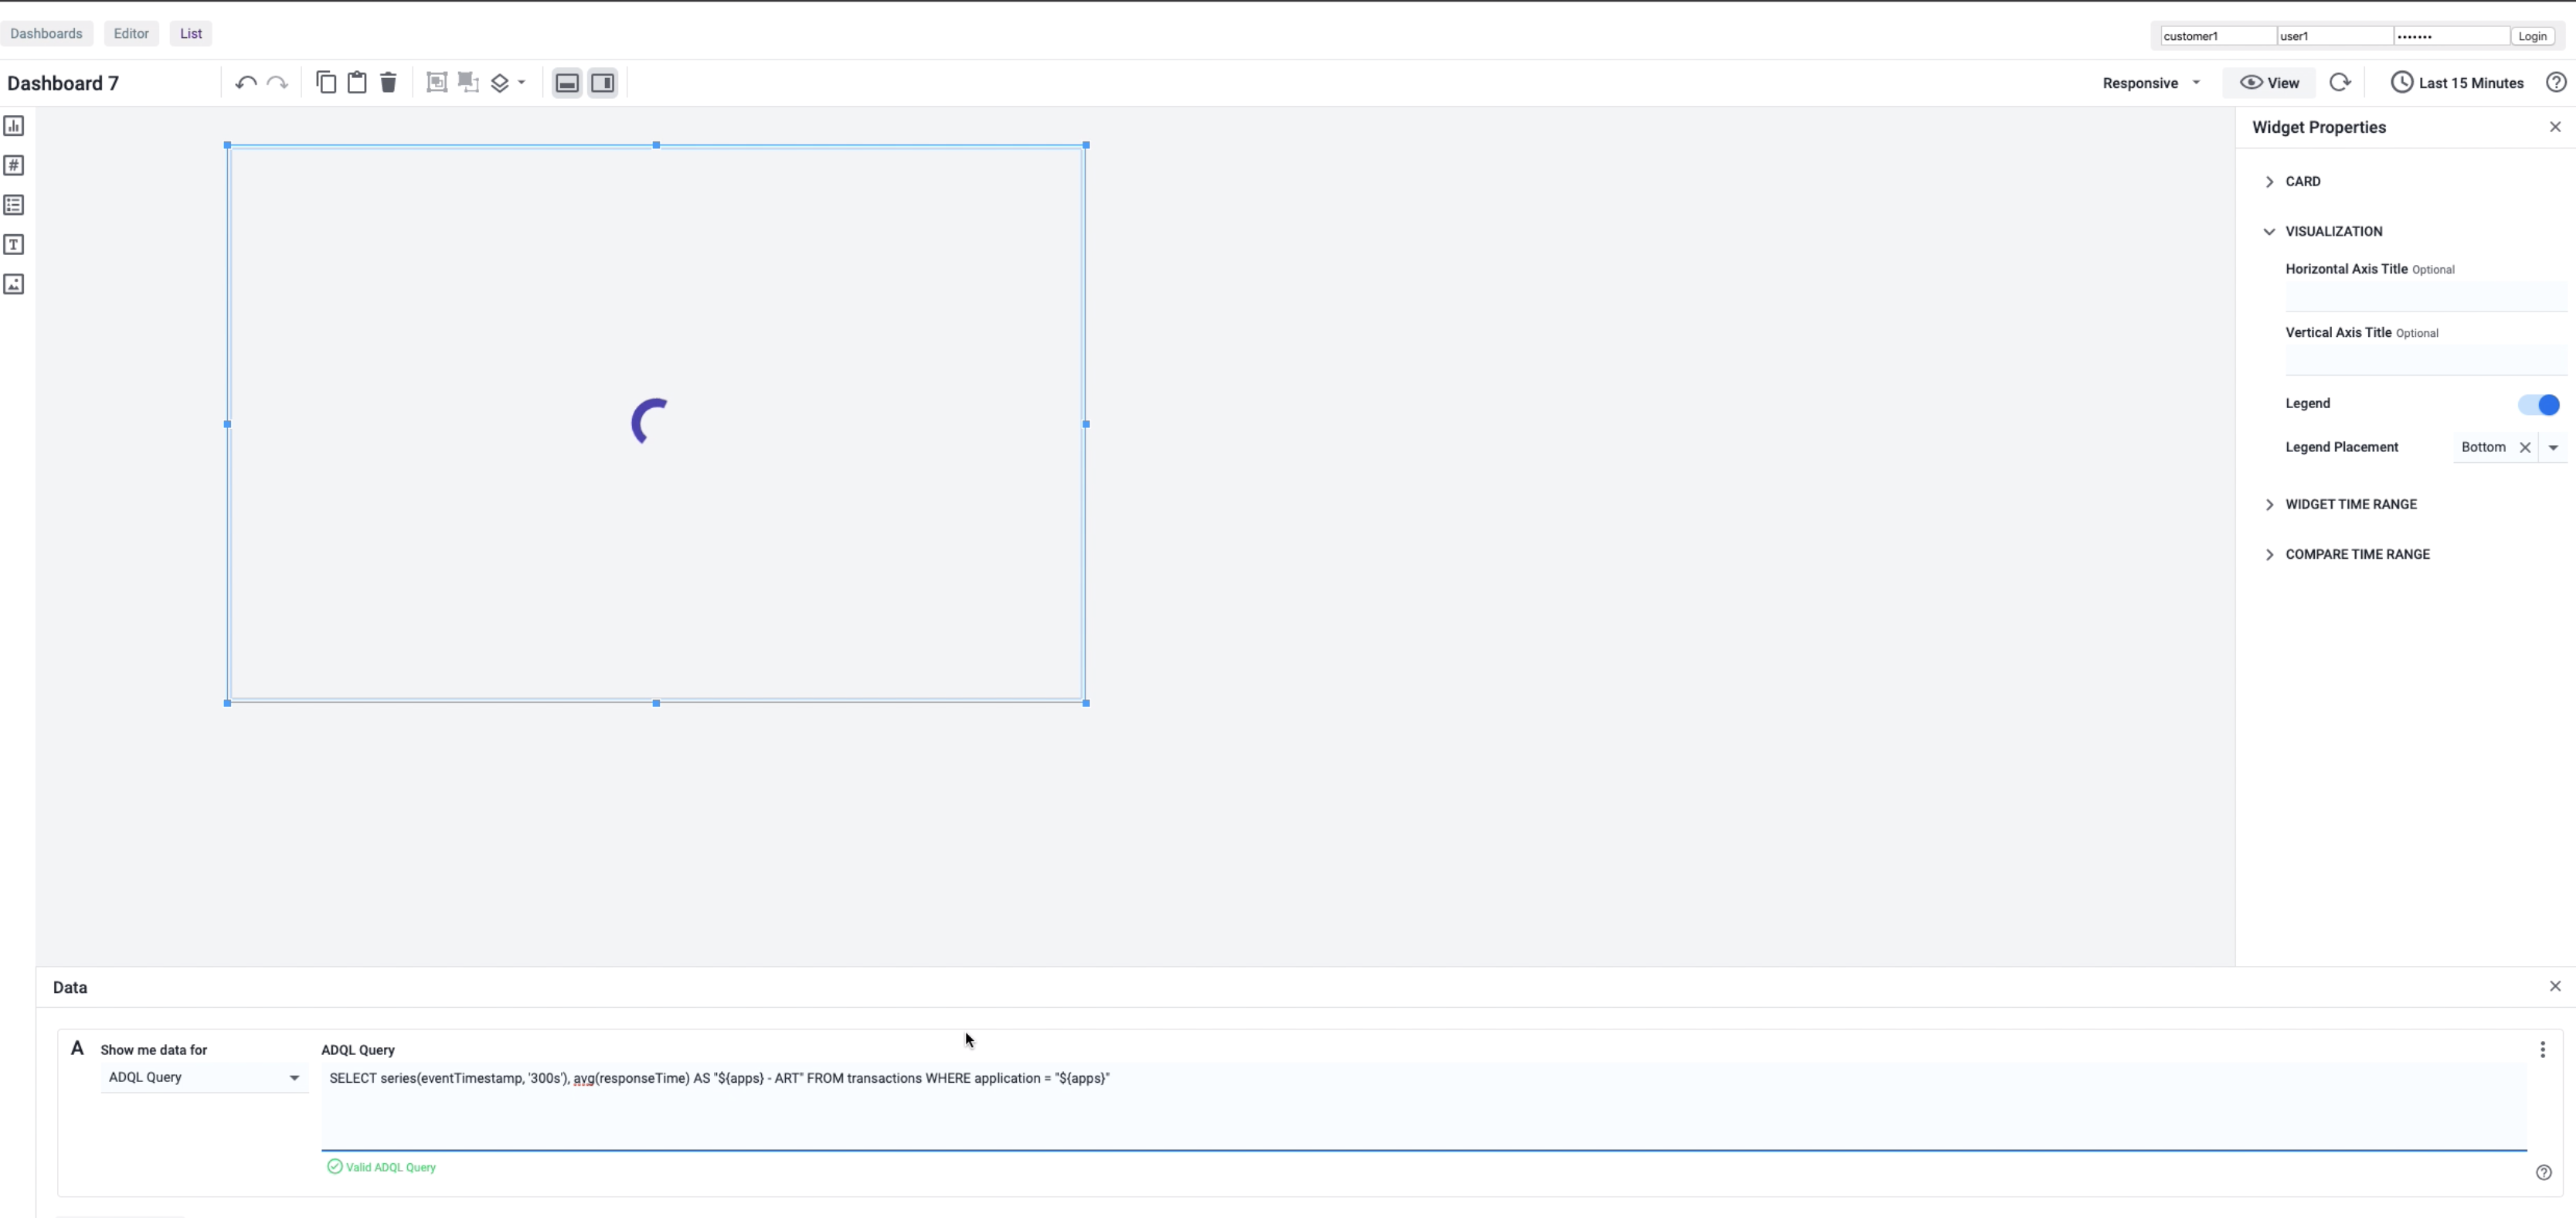
Task: Toggle the right properties panel
Action: (603, 83)
